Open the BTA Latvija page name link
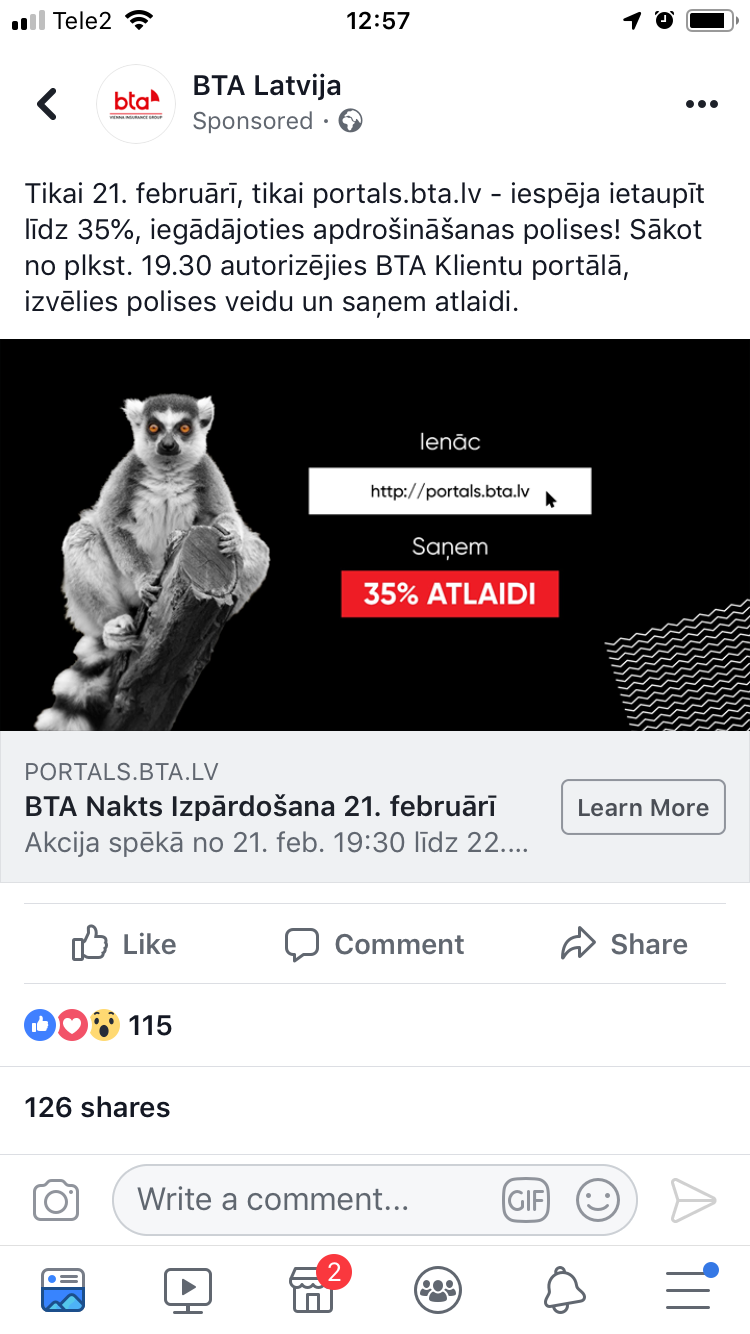The height and width of the screenshot is (1334, 750). click(x=267, y=86)
